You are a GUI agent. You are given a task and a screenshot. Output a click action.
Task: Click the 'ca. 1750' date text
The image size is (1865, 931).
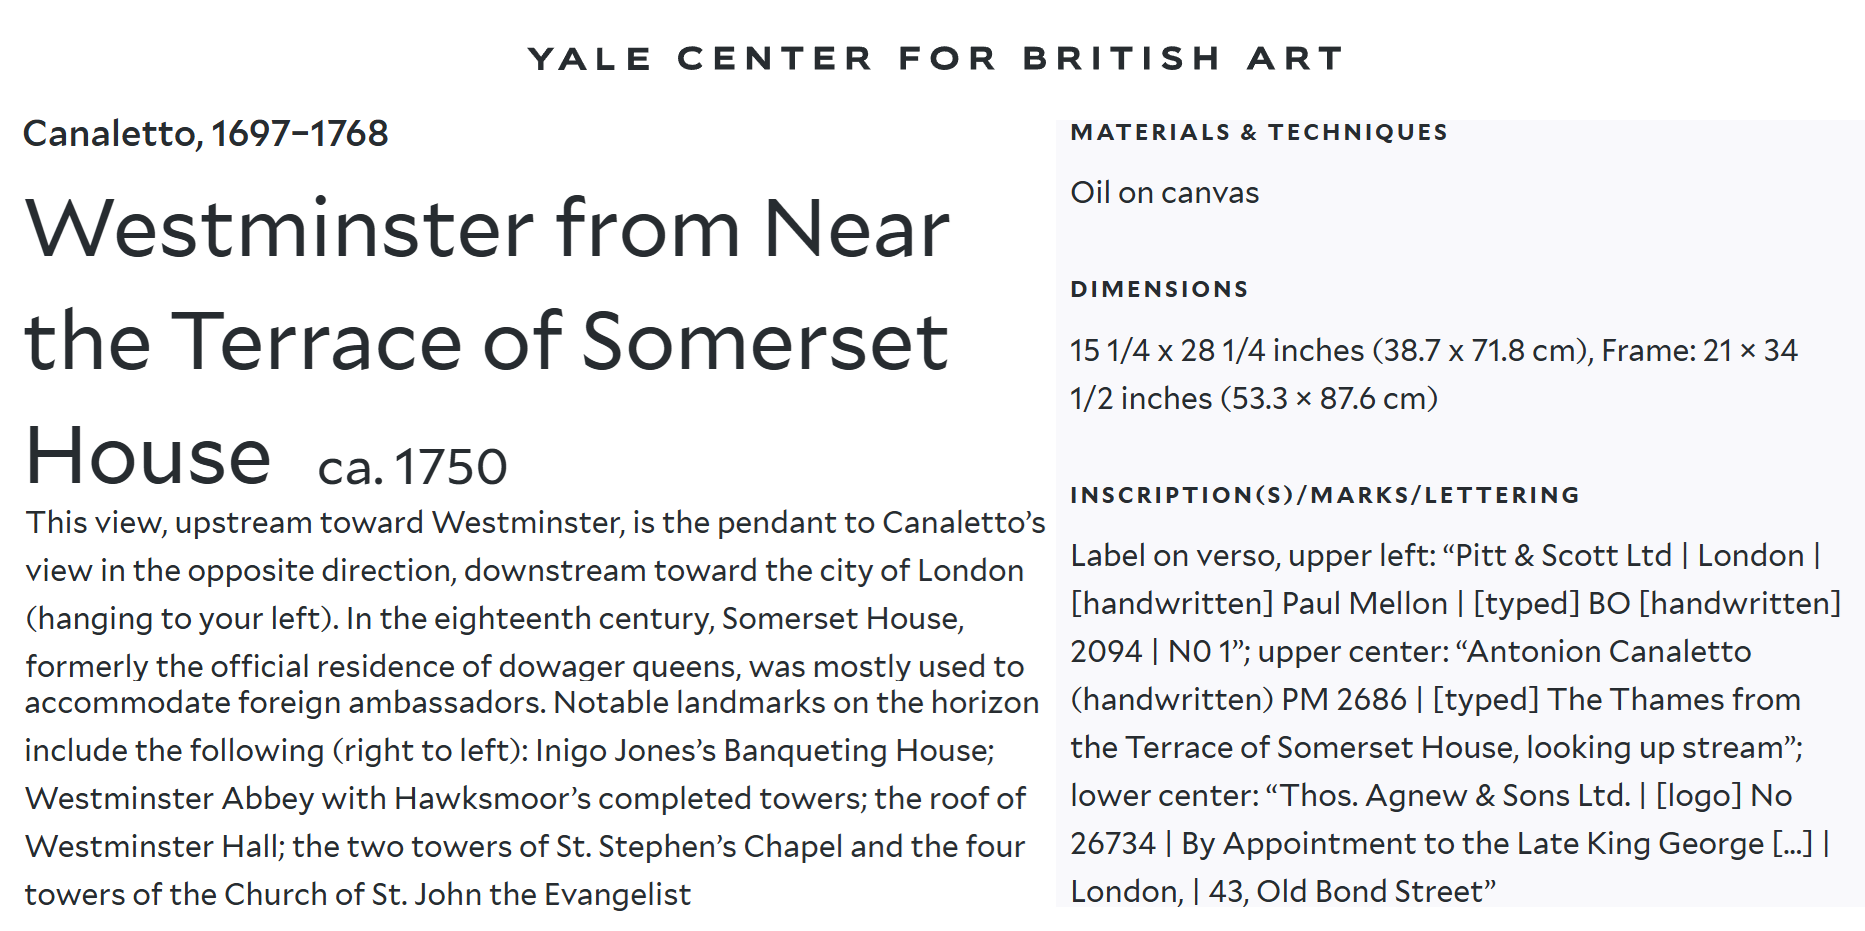pos(412,467)
